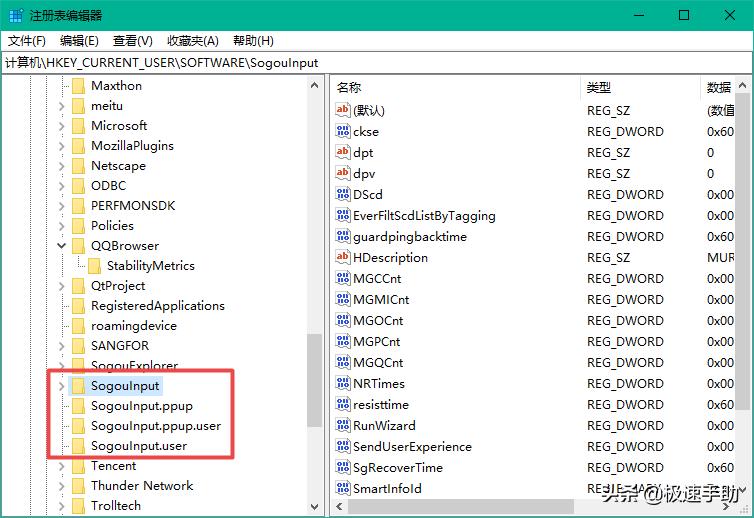The image size is (754, 518).
Task: Click the Registry Editor app icon in title bar
Action: click(x=16, y=15)
